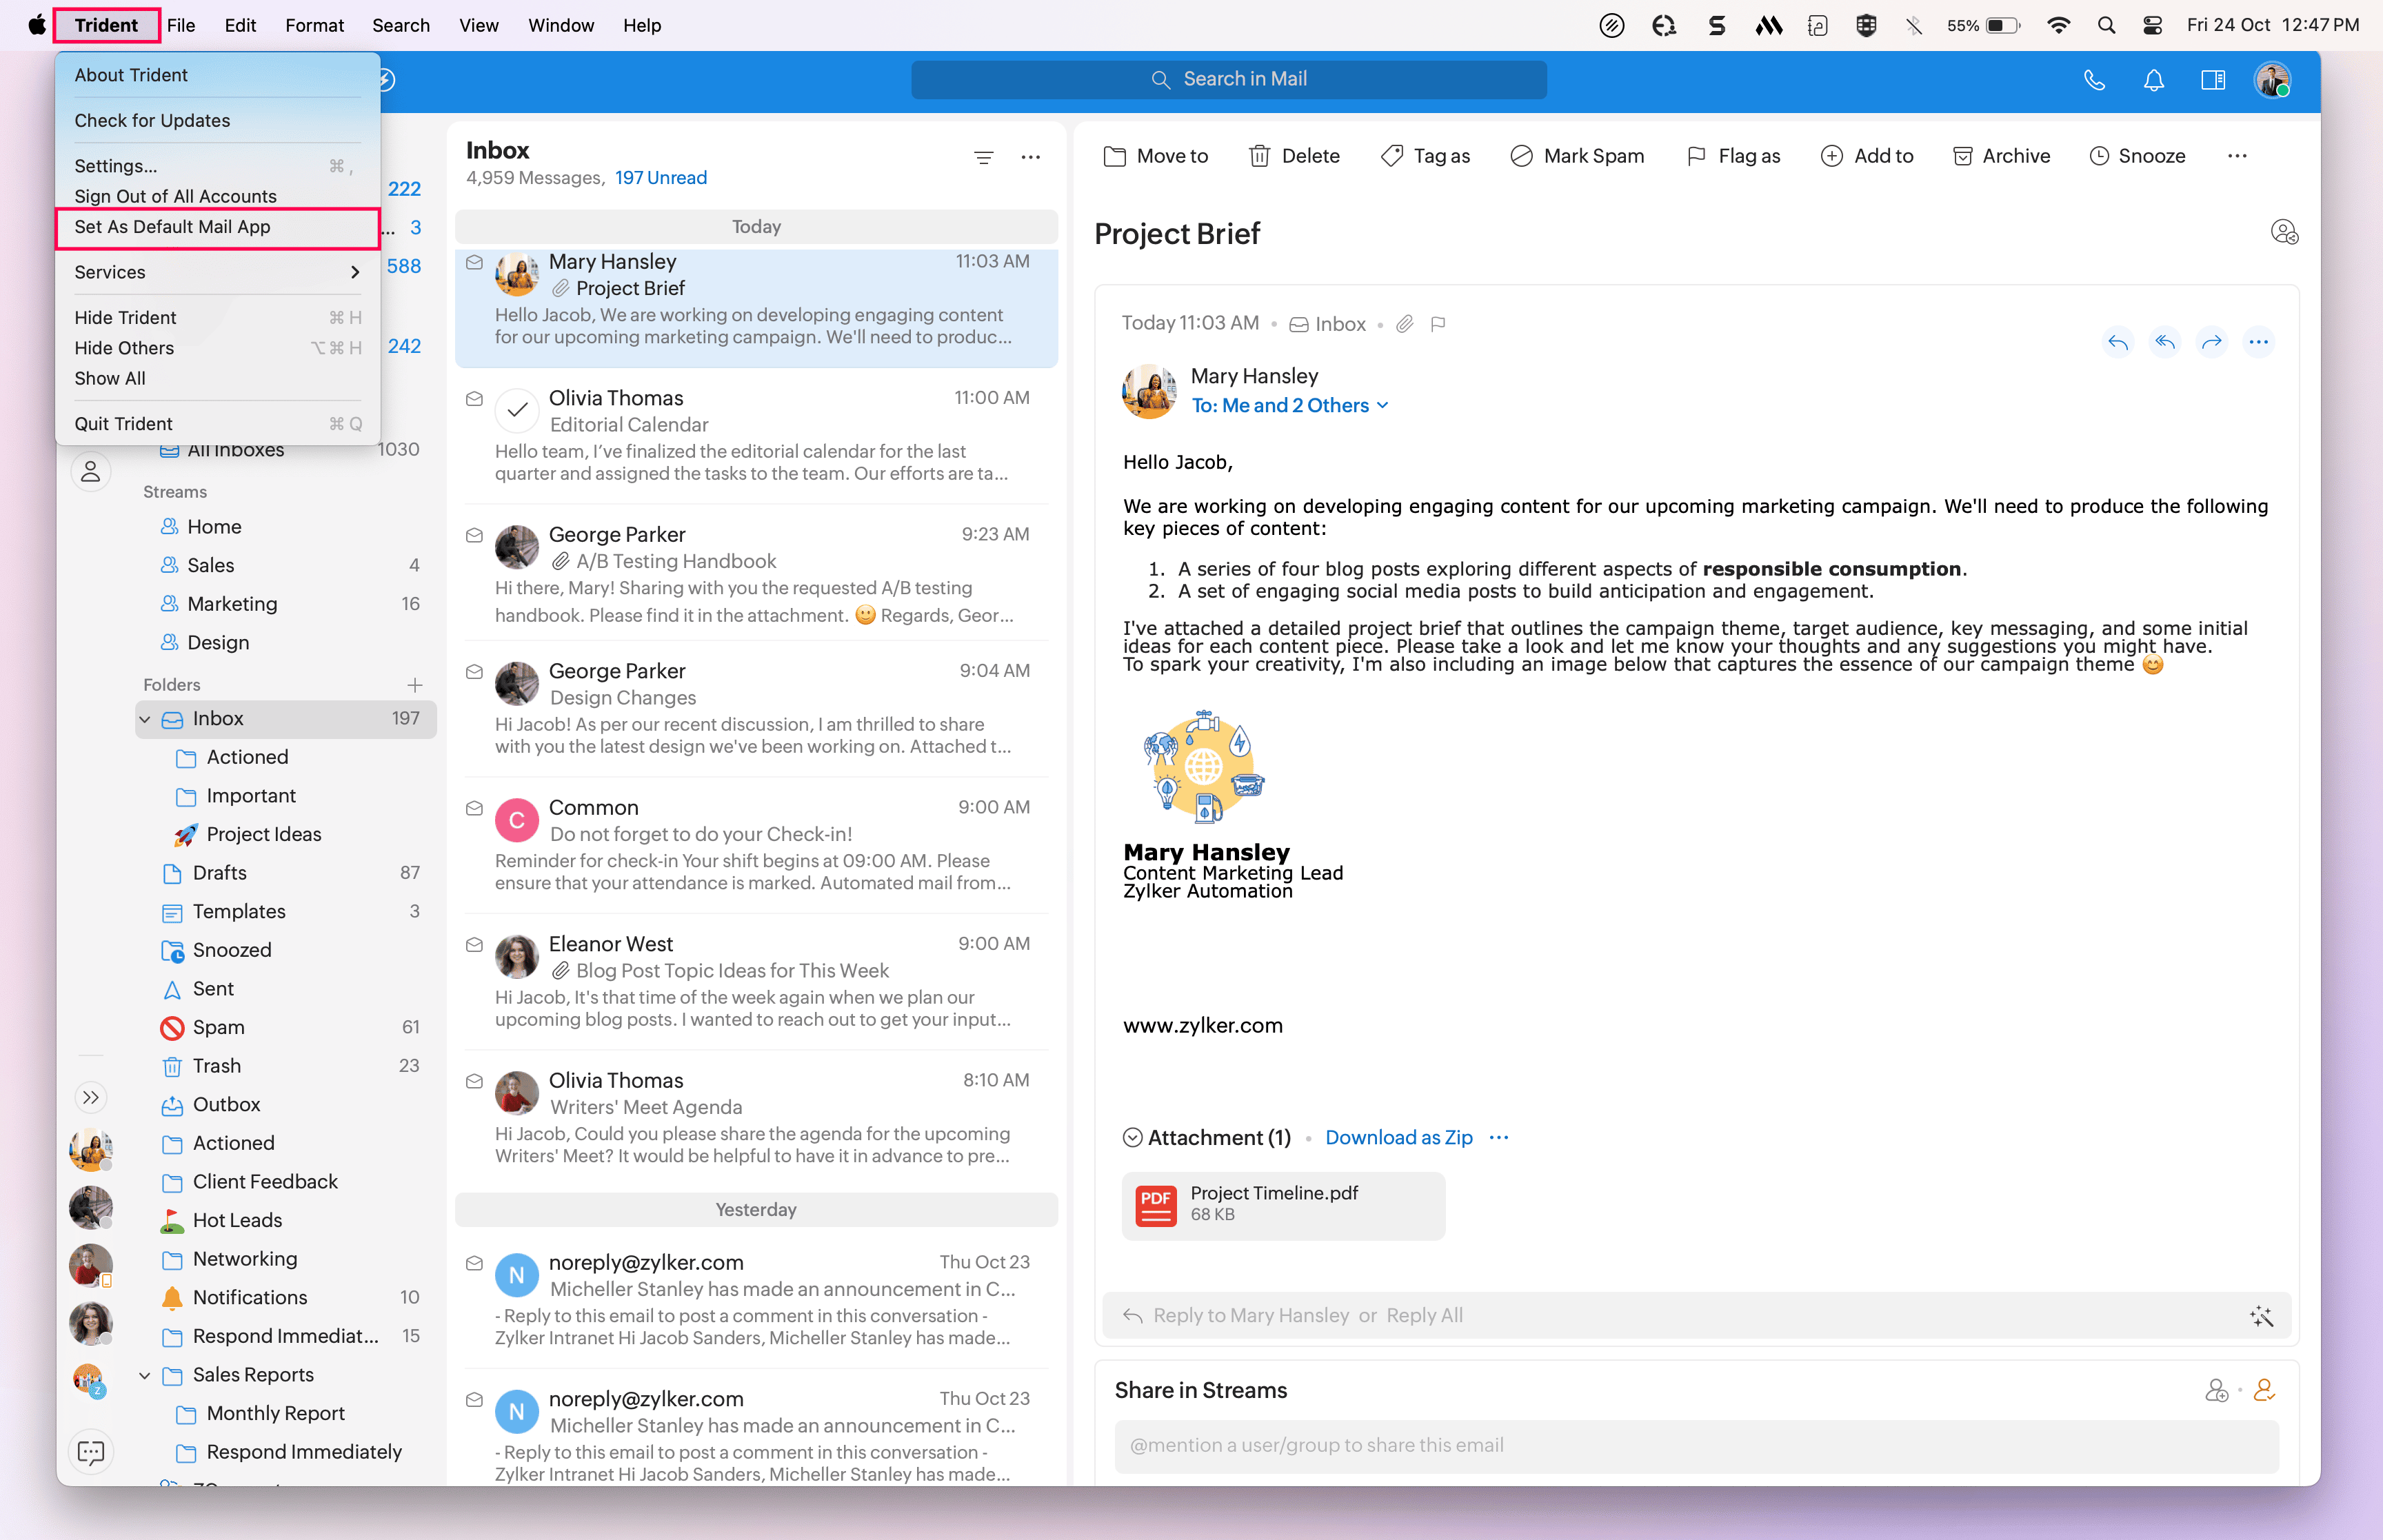Click the Search in Mail field
The width and height of the screenshot is (2383, 1540).
pyautogui.click(x=1228, y=79)
